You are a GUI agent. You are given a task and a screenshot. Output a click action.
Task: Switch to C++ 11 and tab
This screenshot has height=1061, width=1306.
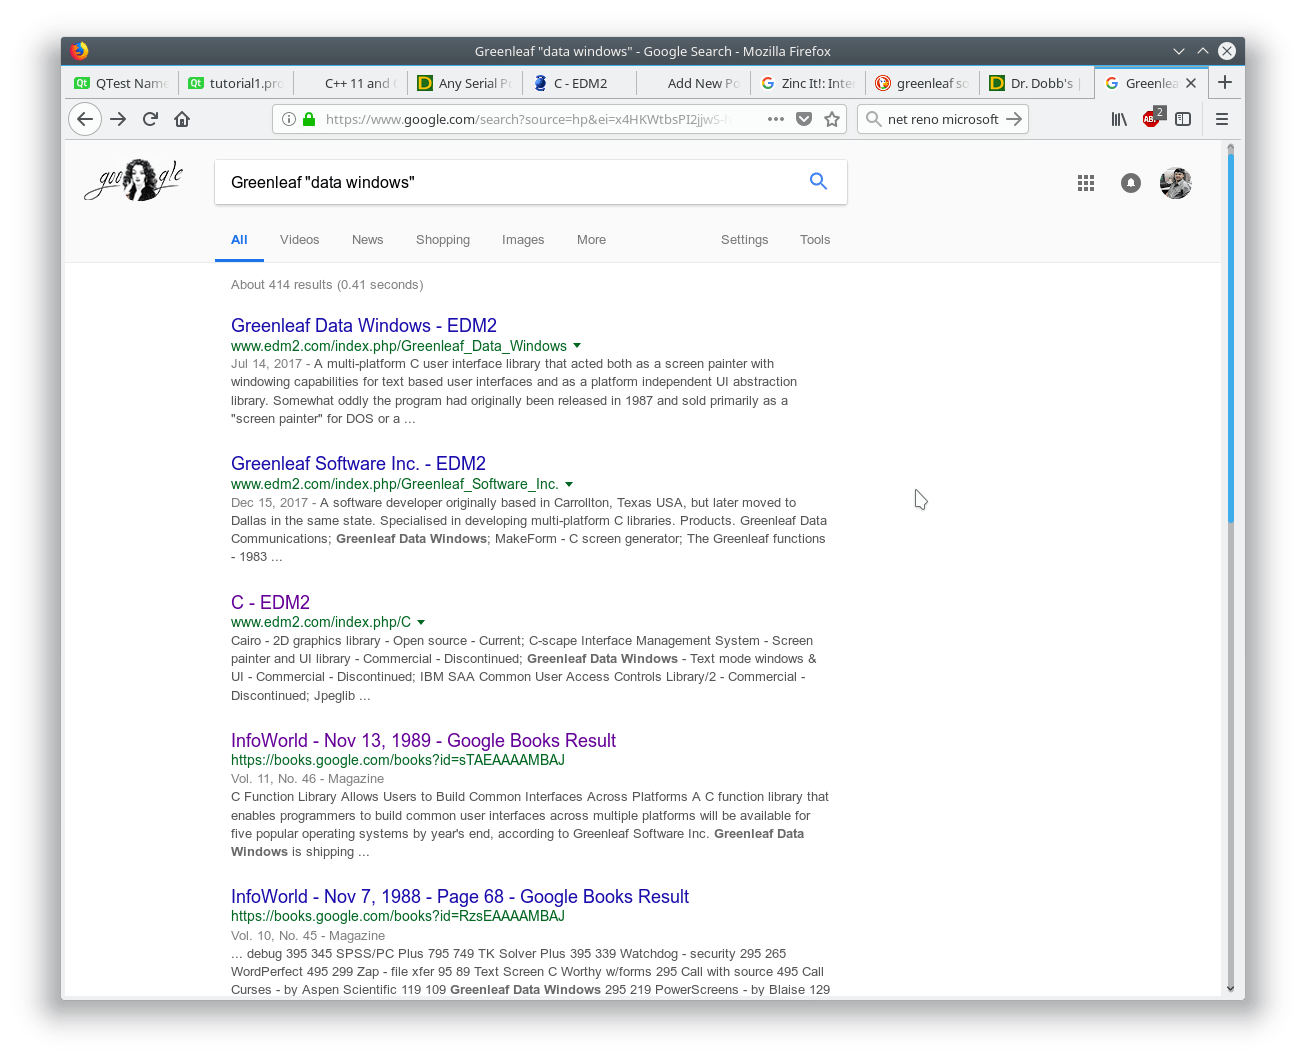point(350,83)
